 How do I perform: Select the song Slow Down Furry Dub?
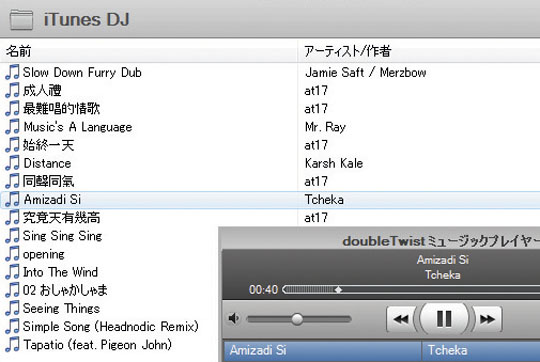[82, 72]
